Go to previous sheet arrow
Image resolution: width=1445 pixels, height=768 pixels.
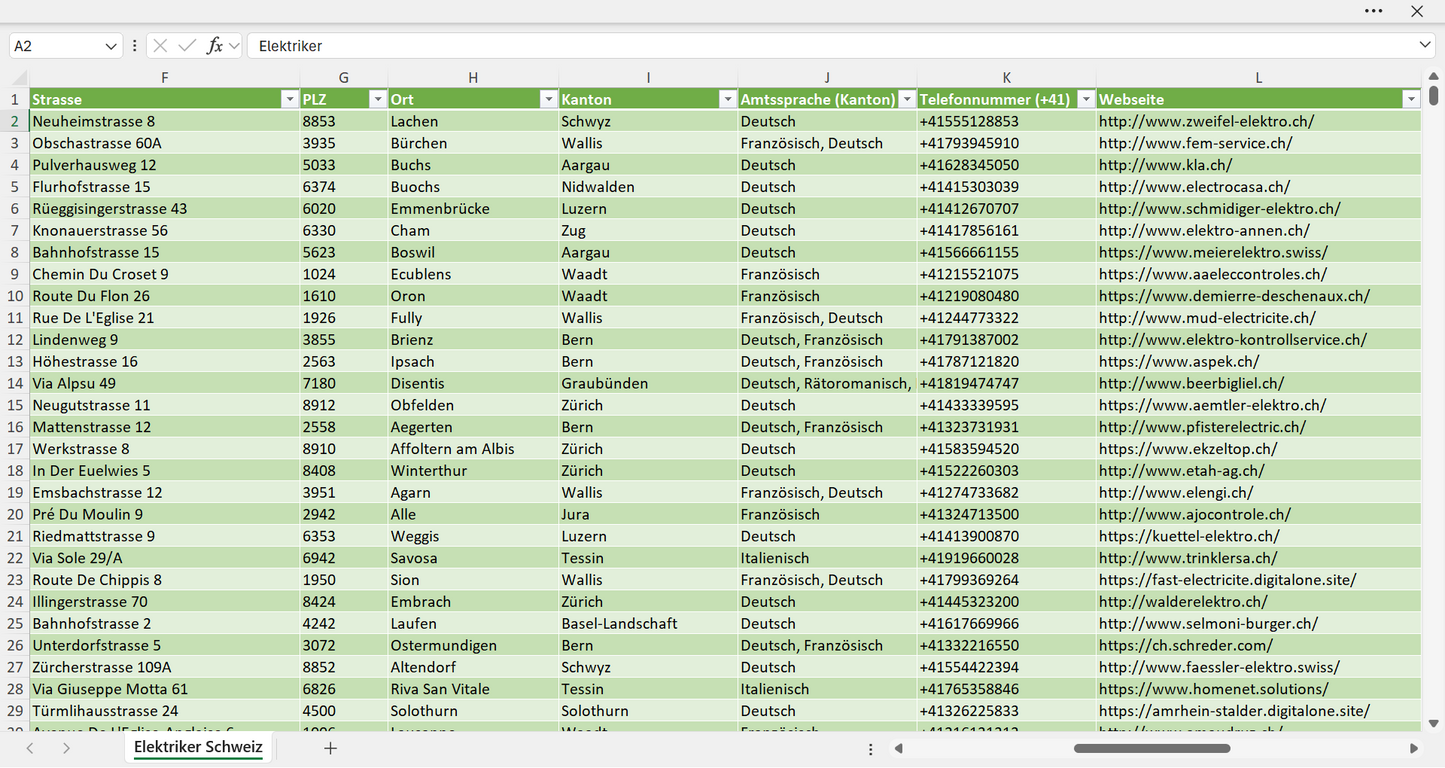click(30, 748)
